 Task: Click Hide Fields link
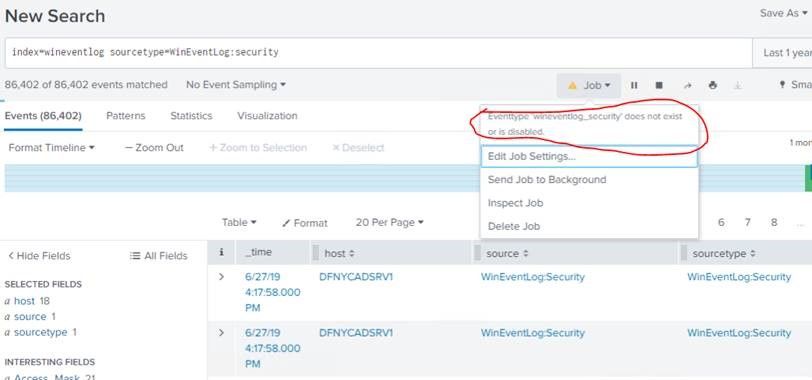pos(39,256)
